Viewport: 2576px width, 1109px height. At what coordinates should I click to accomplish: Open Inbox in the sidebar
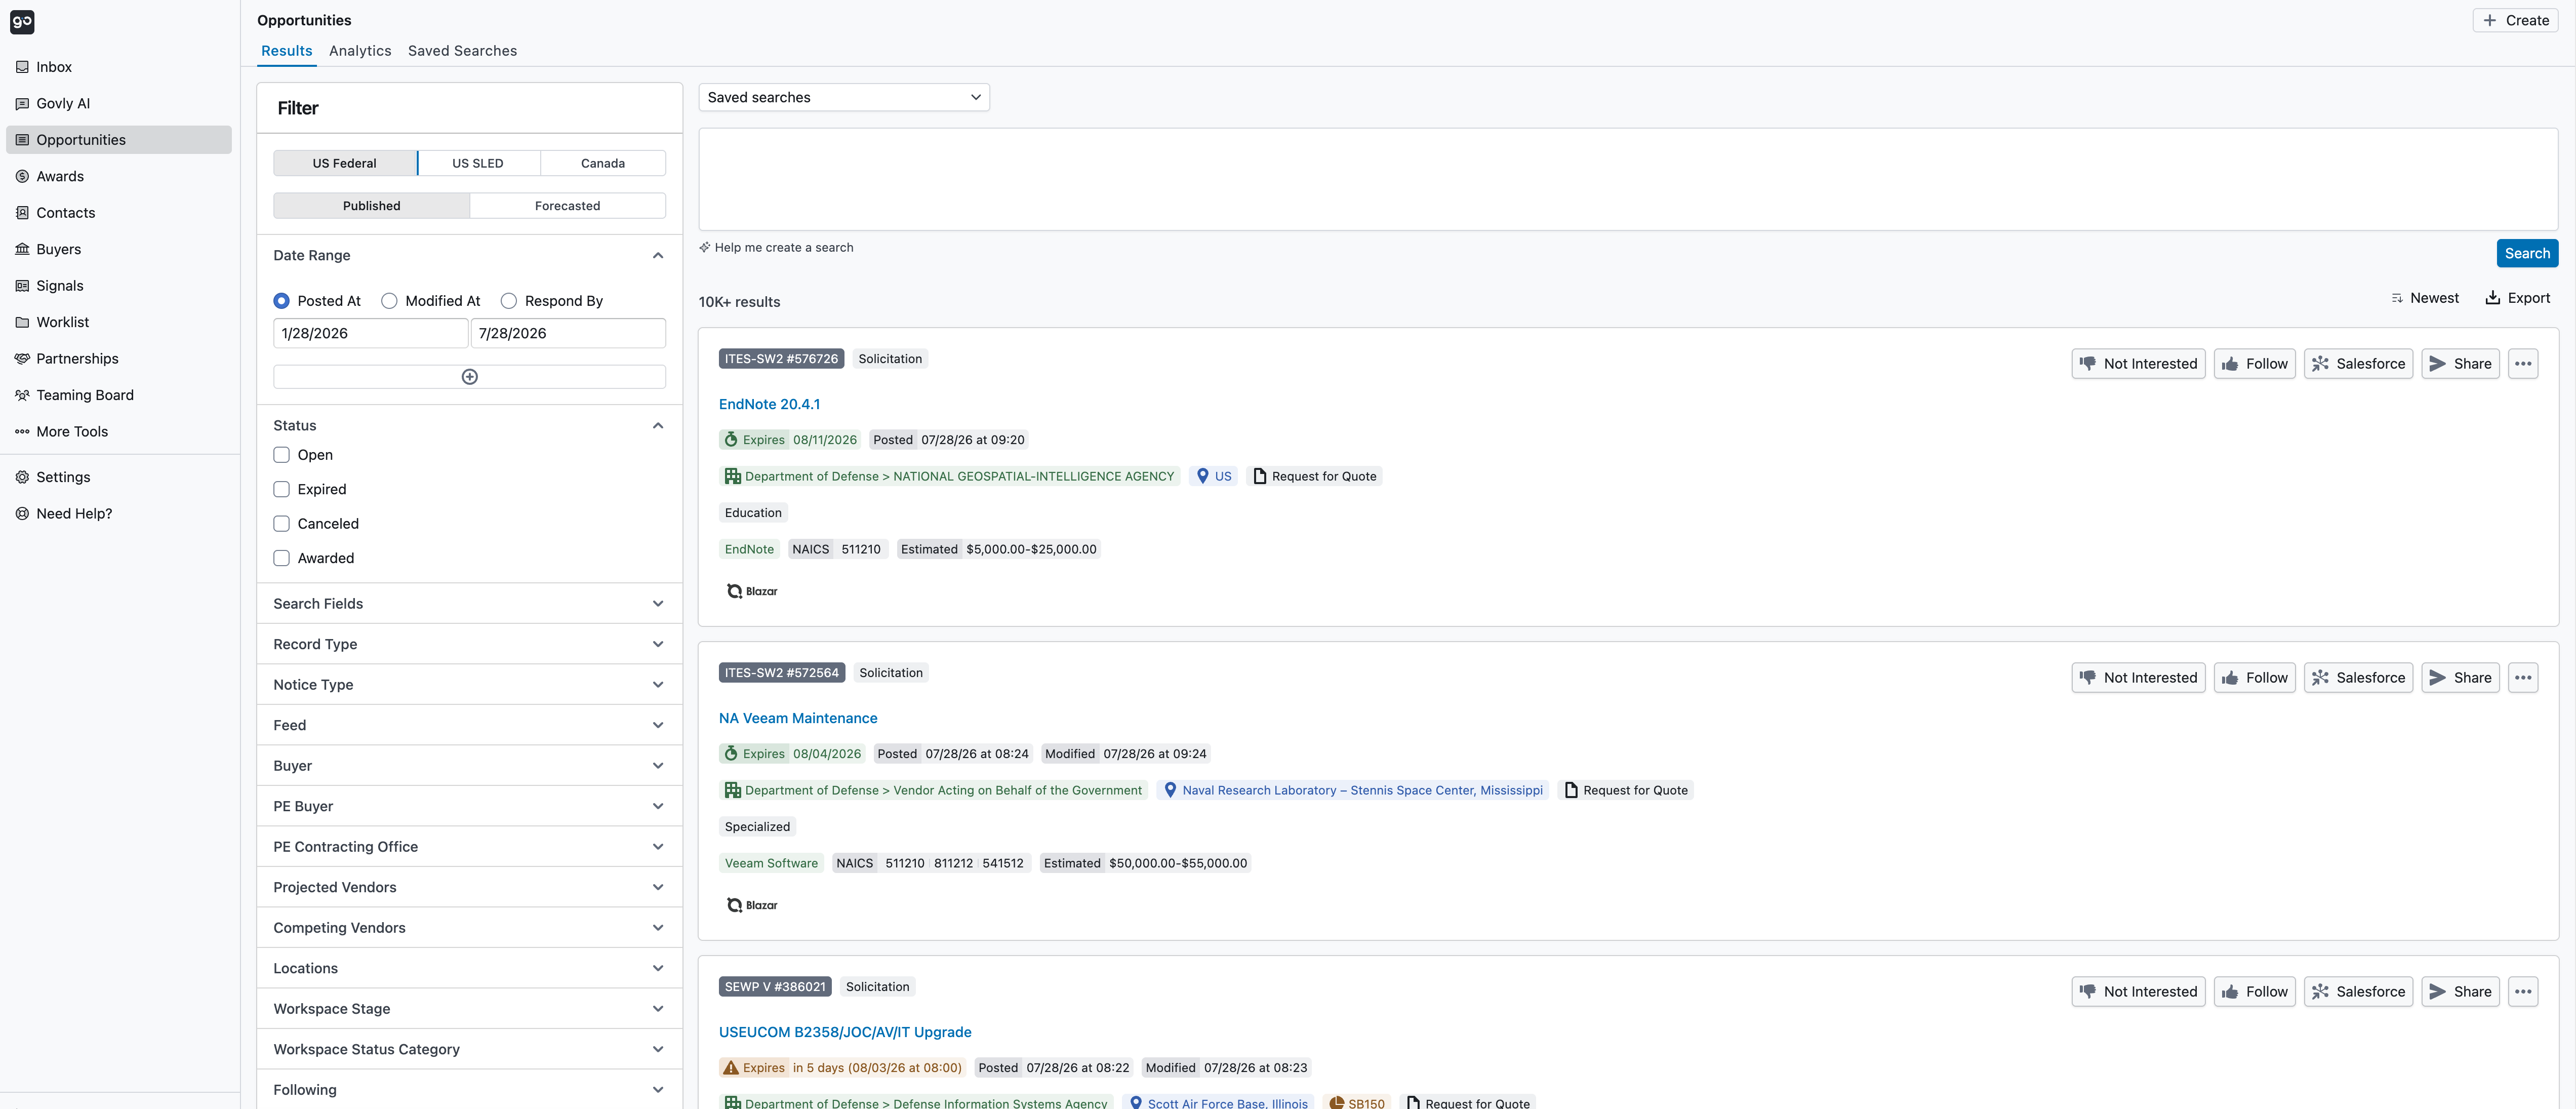[118, 67]
